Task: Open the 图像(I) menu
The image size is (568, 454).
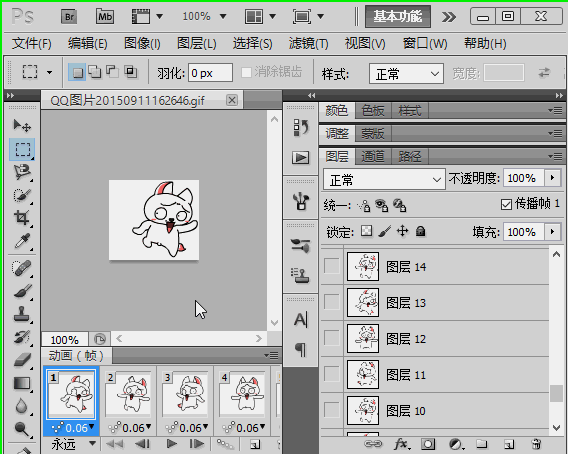Action: [142, 44]
